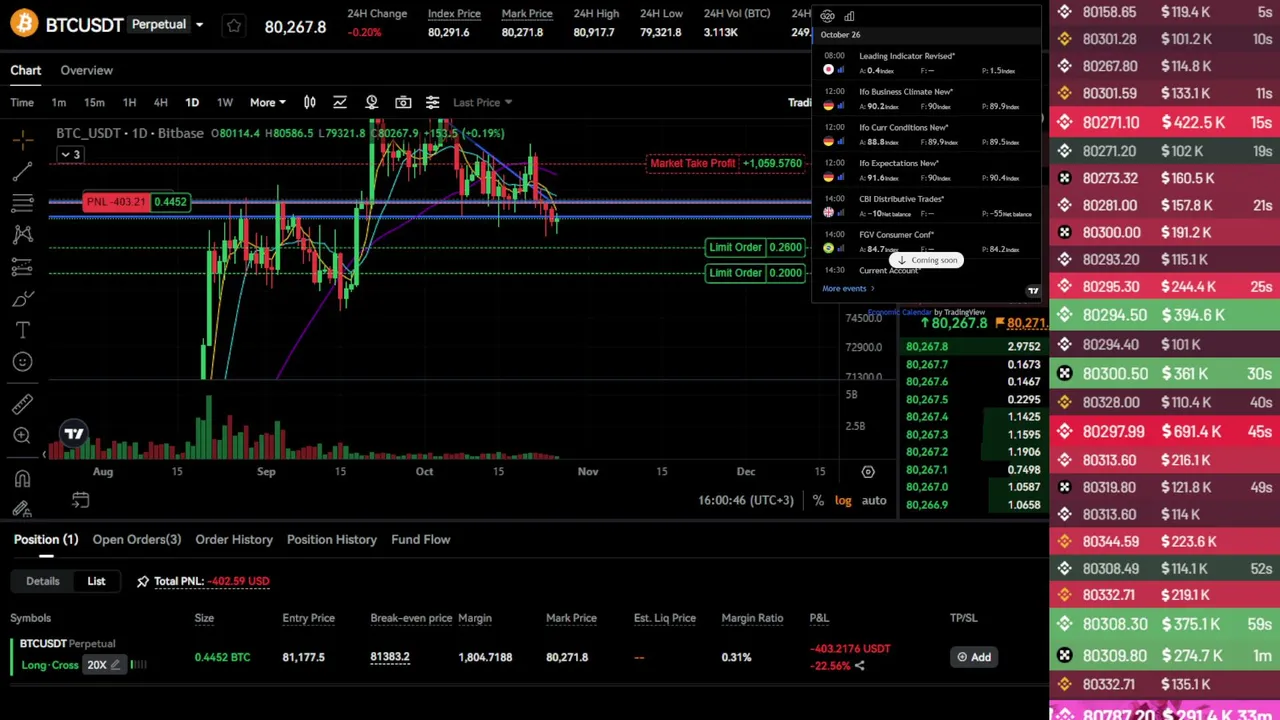The width and height of the screenshot is (1280, 720).
Task: Open the candlestick chart style menu
Action: point(310,102)
